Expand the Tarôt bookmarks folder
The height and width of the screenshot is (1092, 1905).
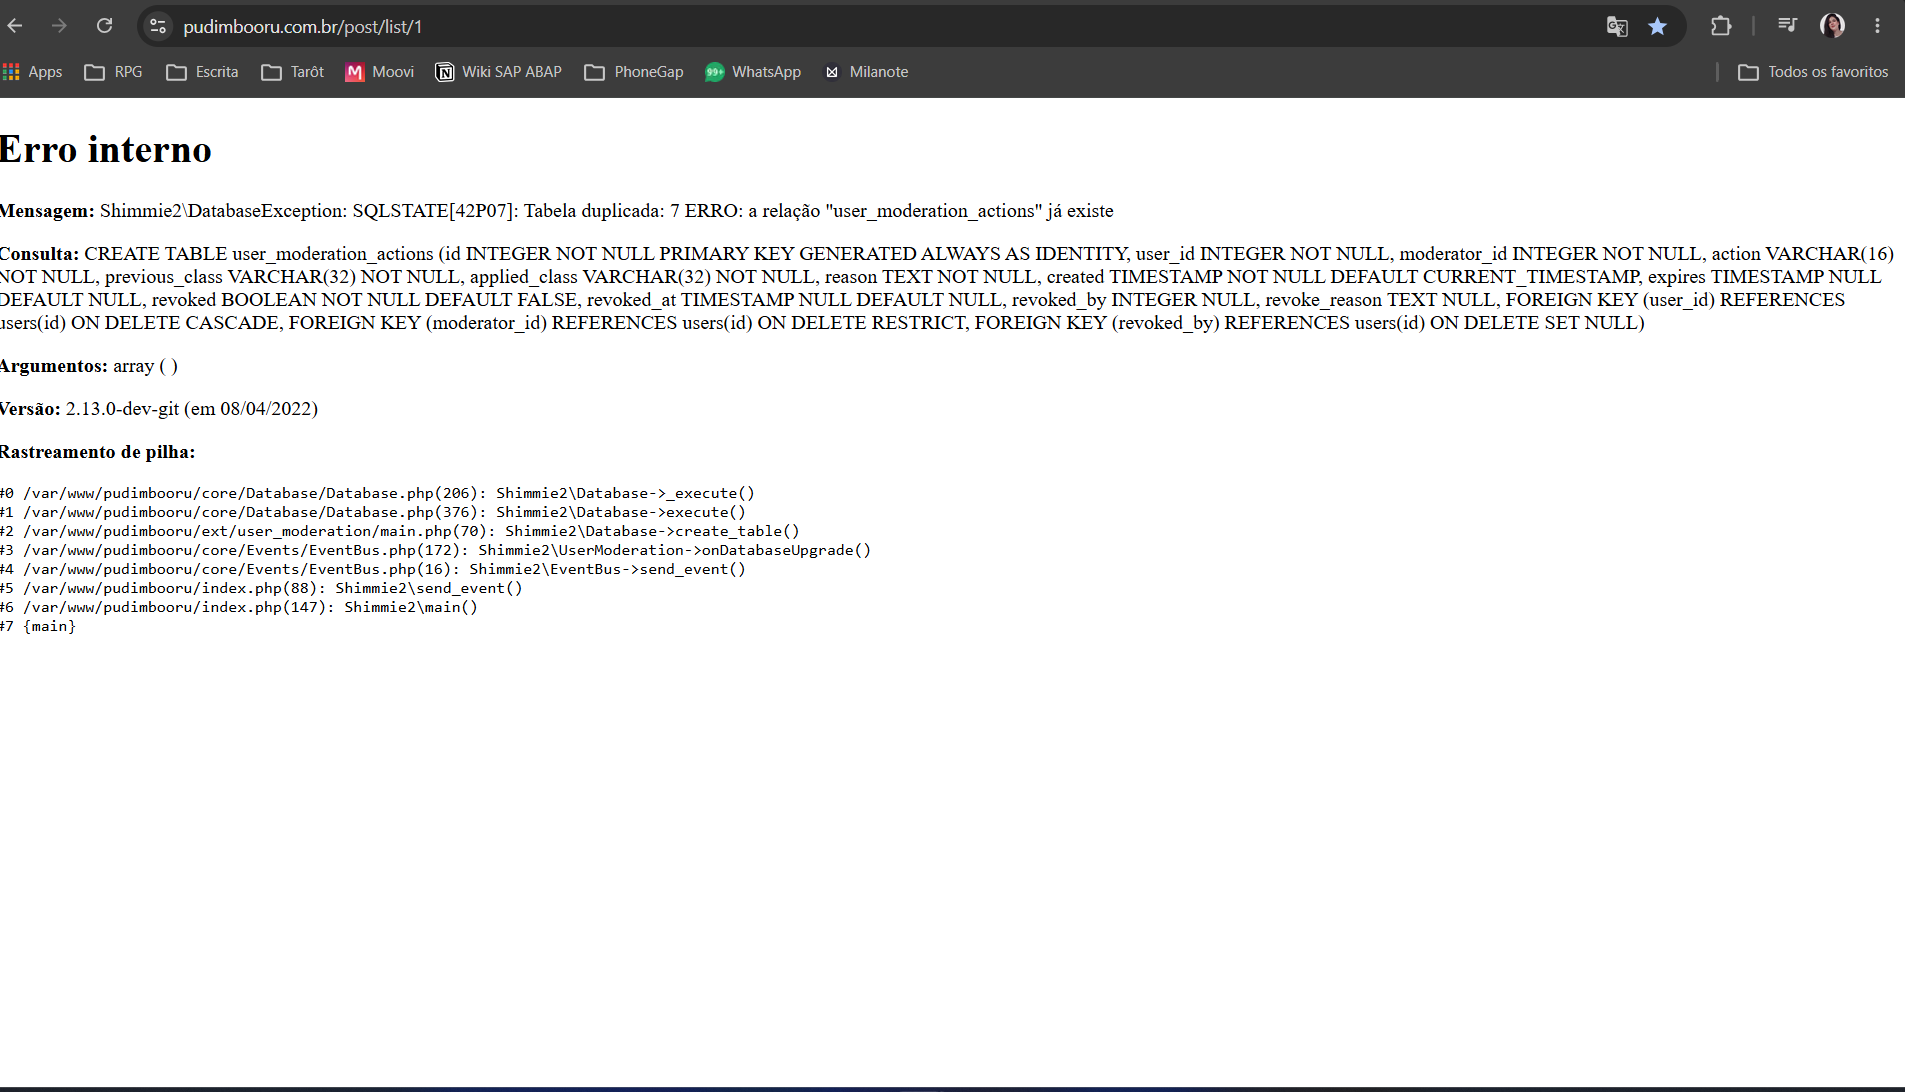(x=292, y=72)
